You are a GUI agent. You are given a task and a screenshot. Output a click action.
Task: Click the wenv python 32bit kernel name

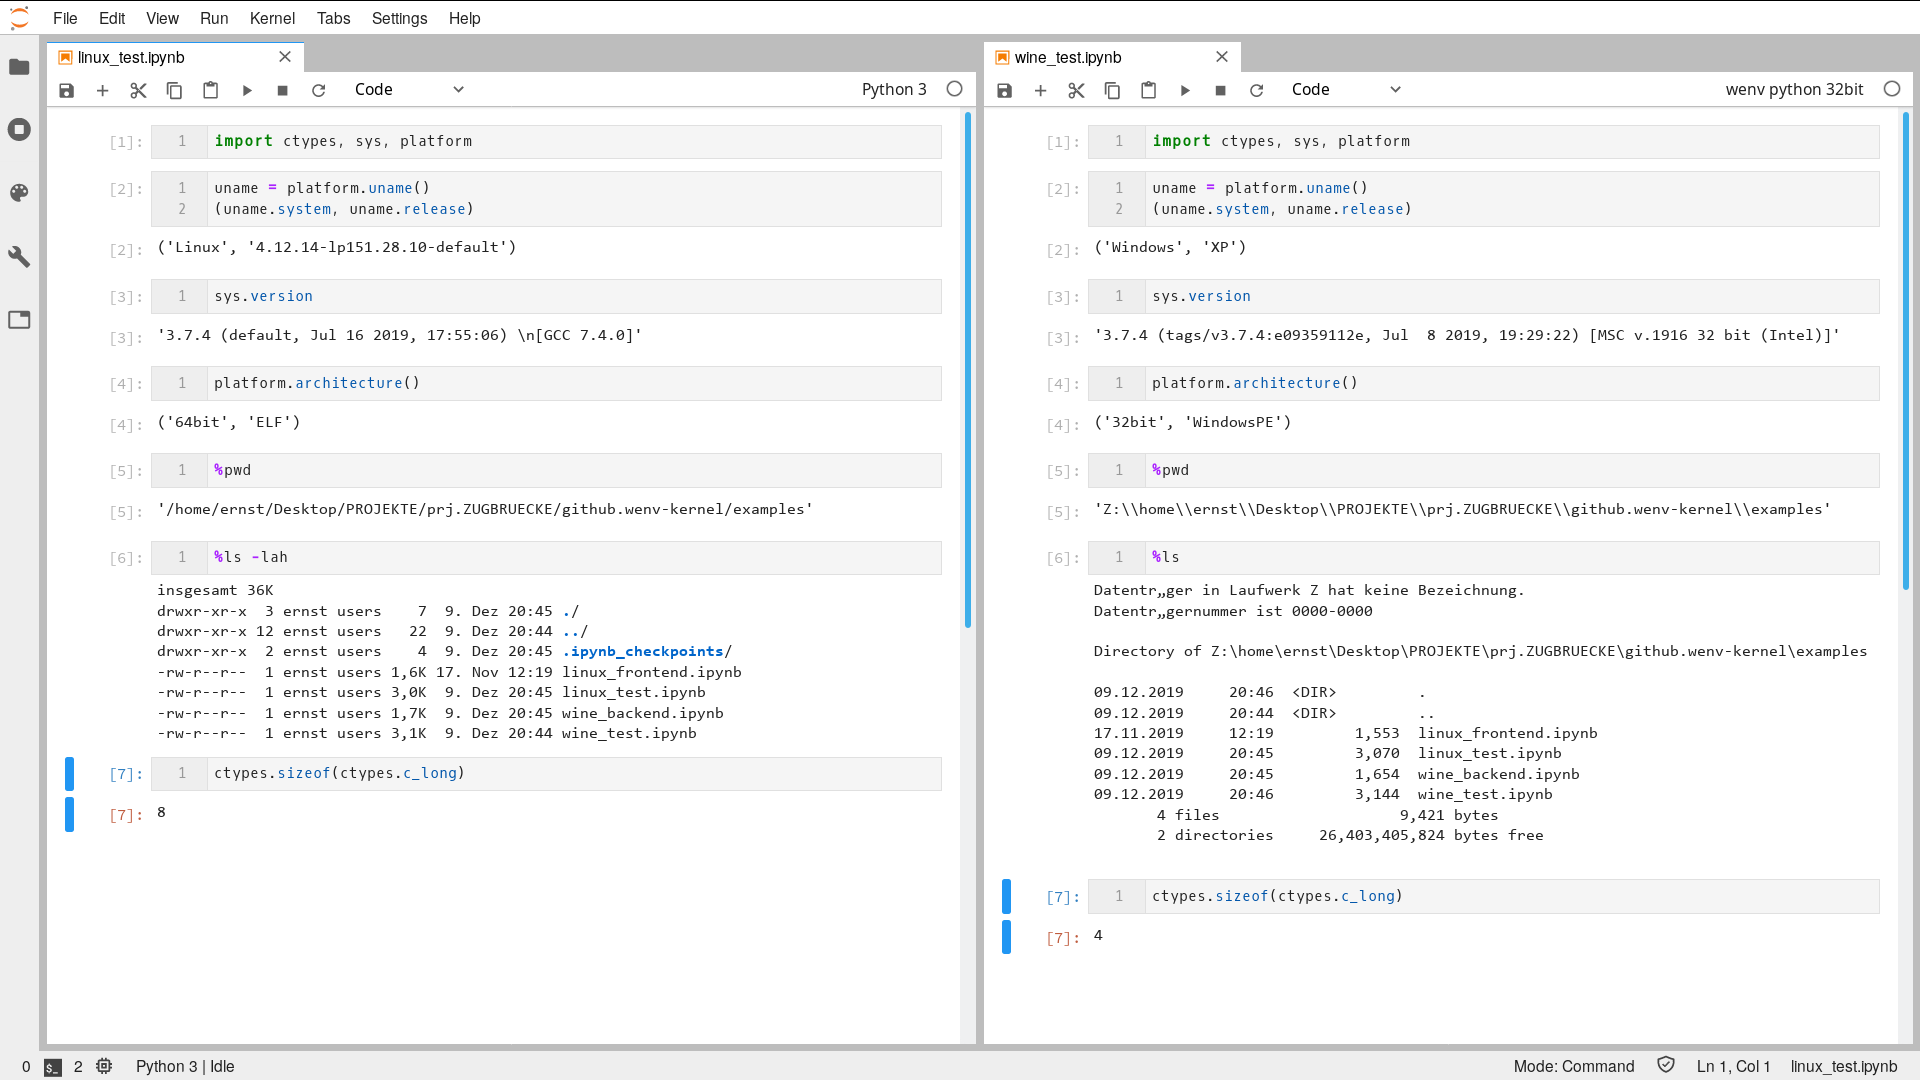coord(1794,90)
